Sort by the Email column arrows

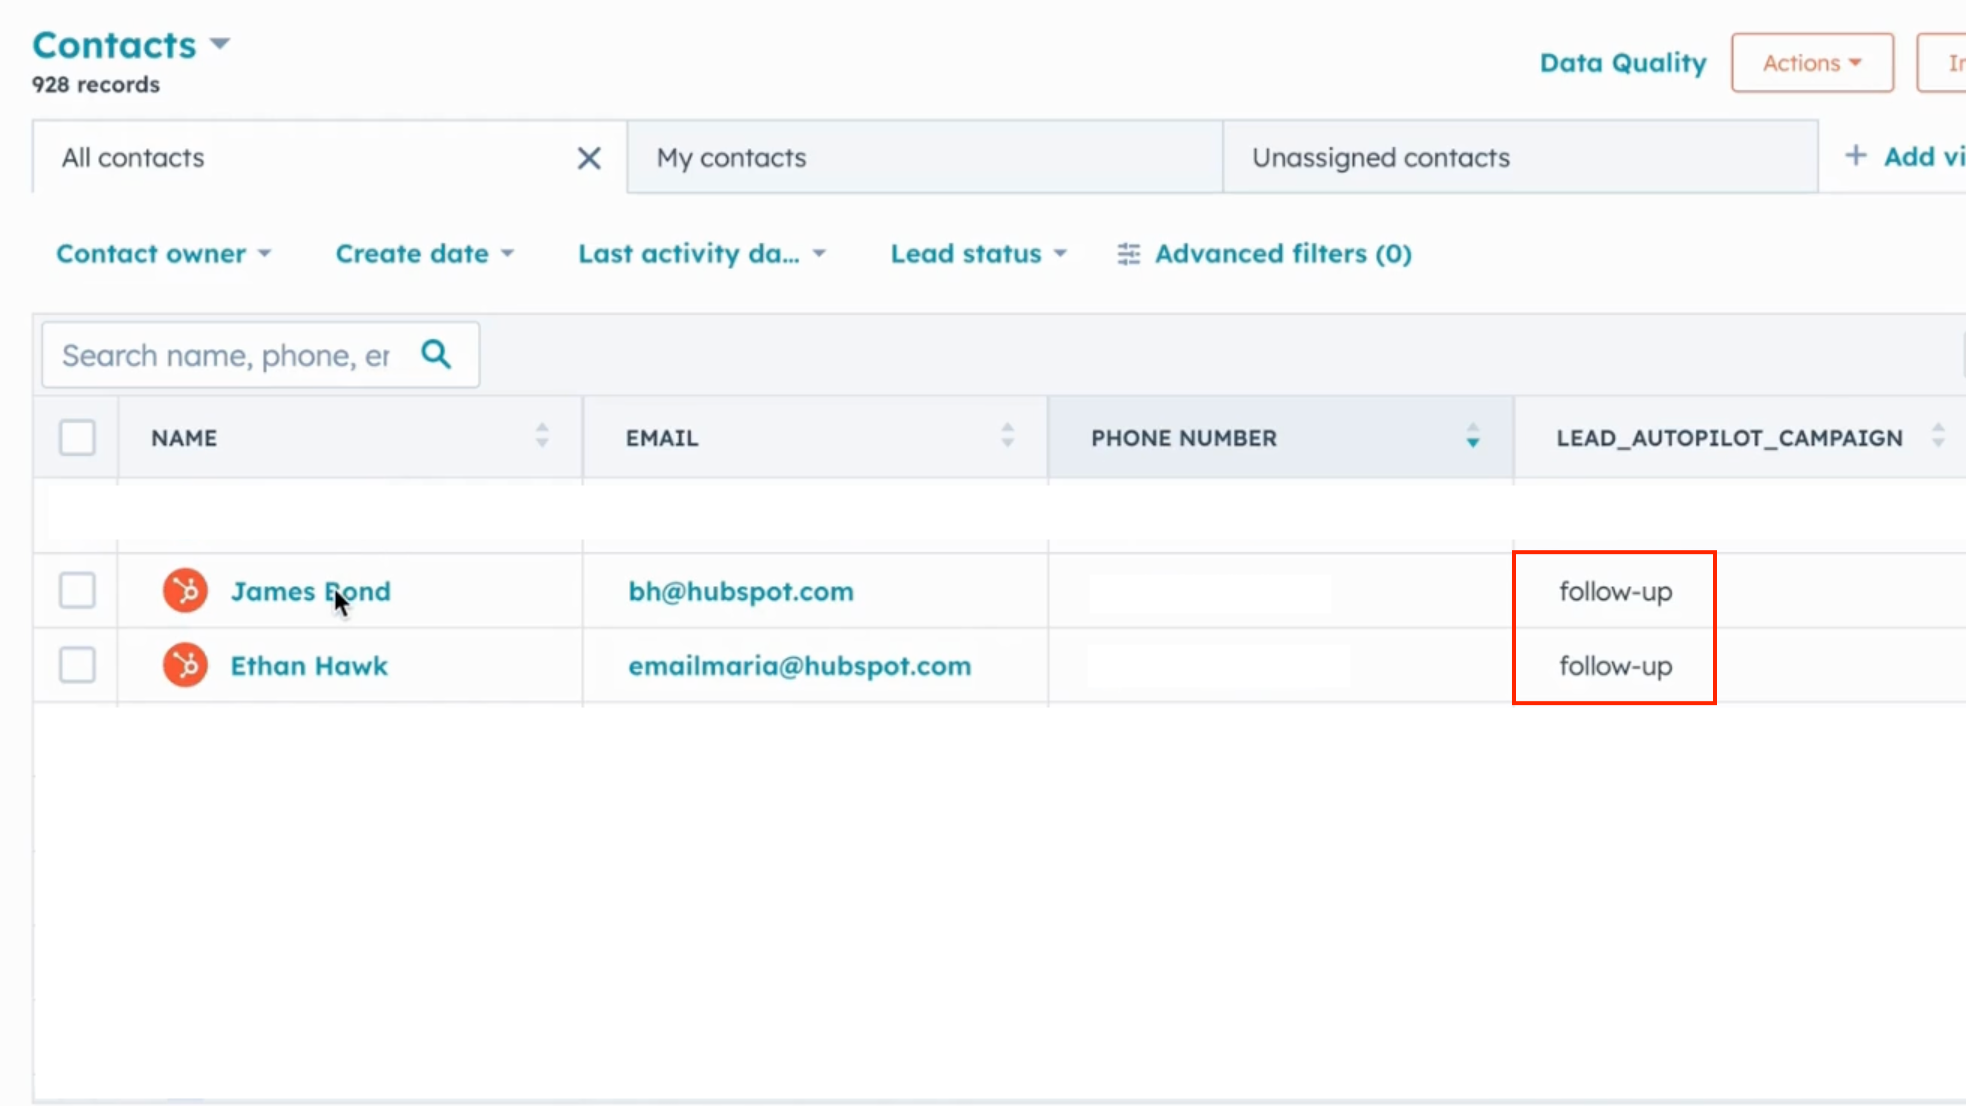coord(1007,436)
